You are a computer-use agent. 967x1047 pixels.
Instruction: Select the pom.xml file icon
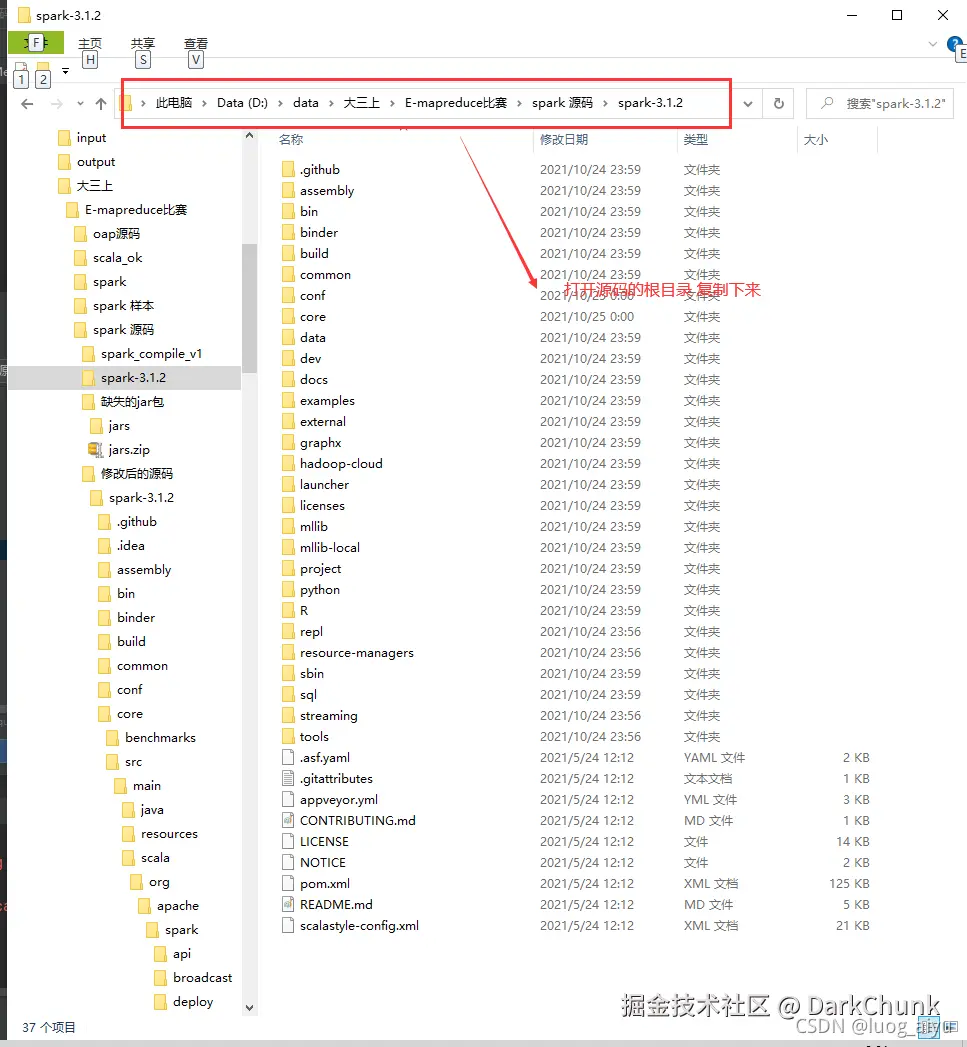point(288,883)
